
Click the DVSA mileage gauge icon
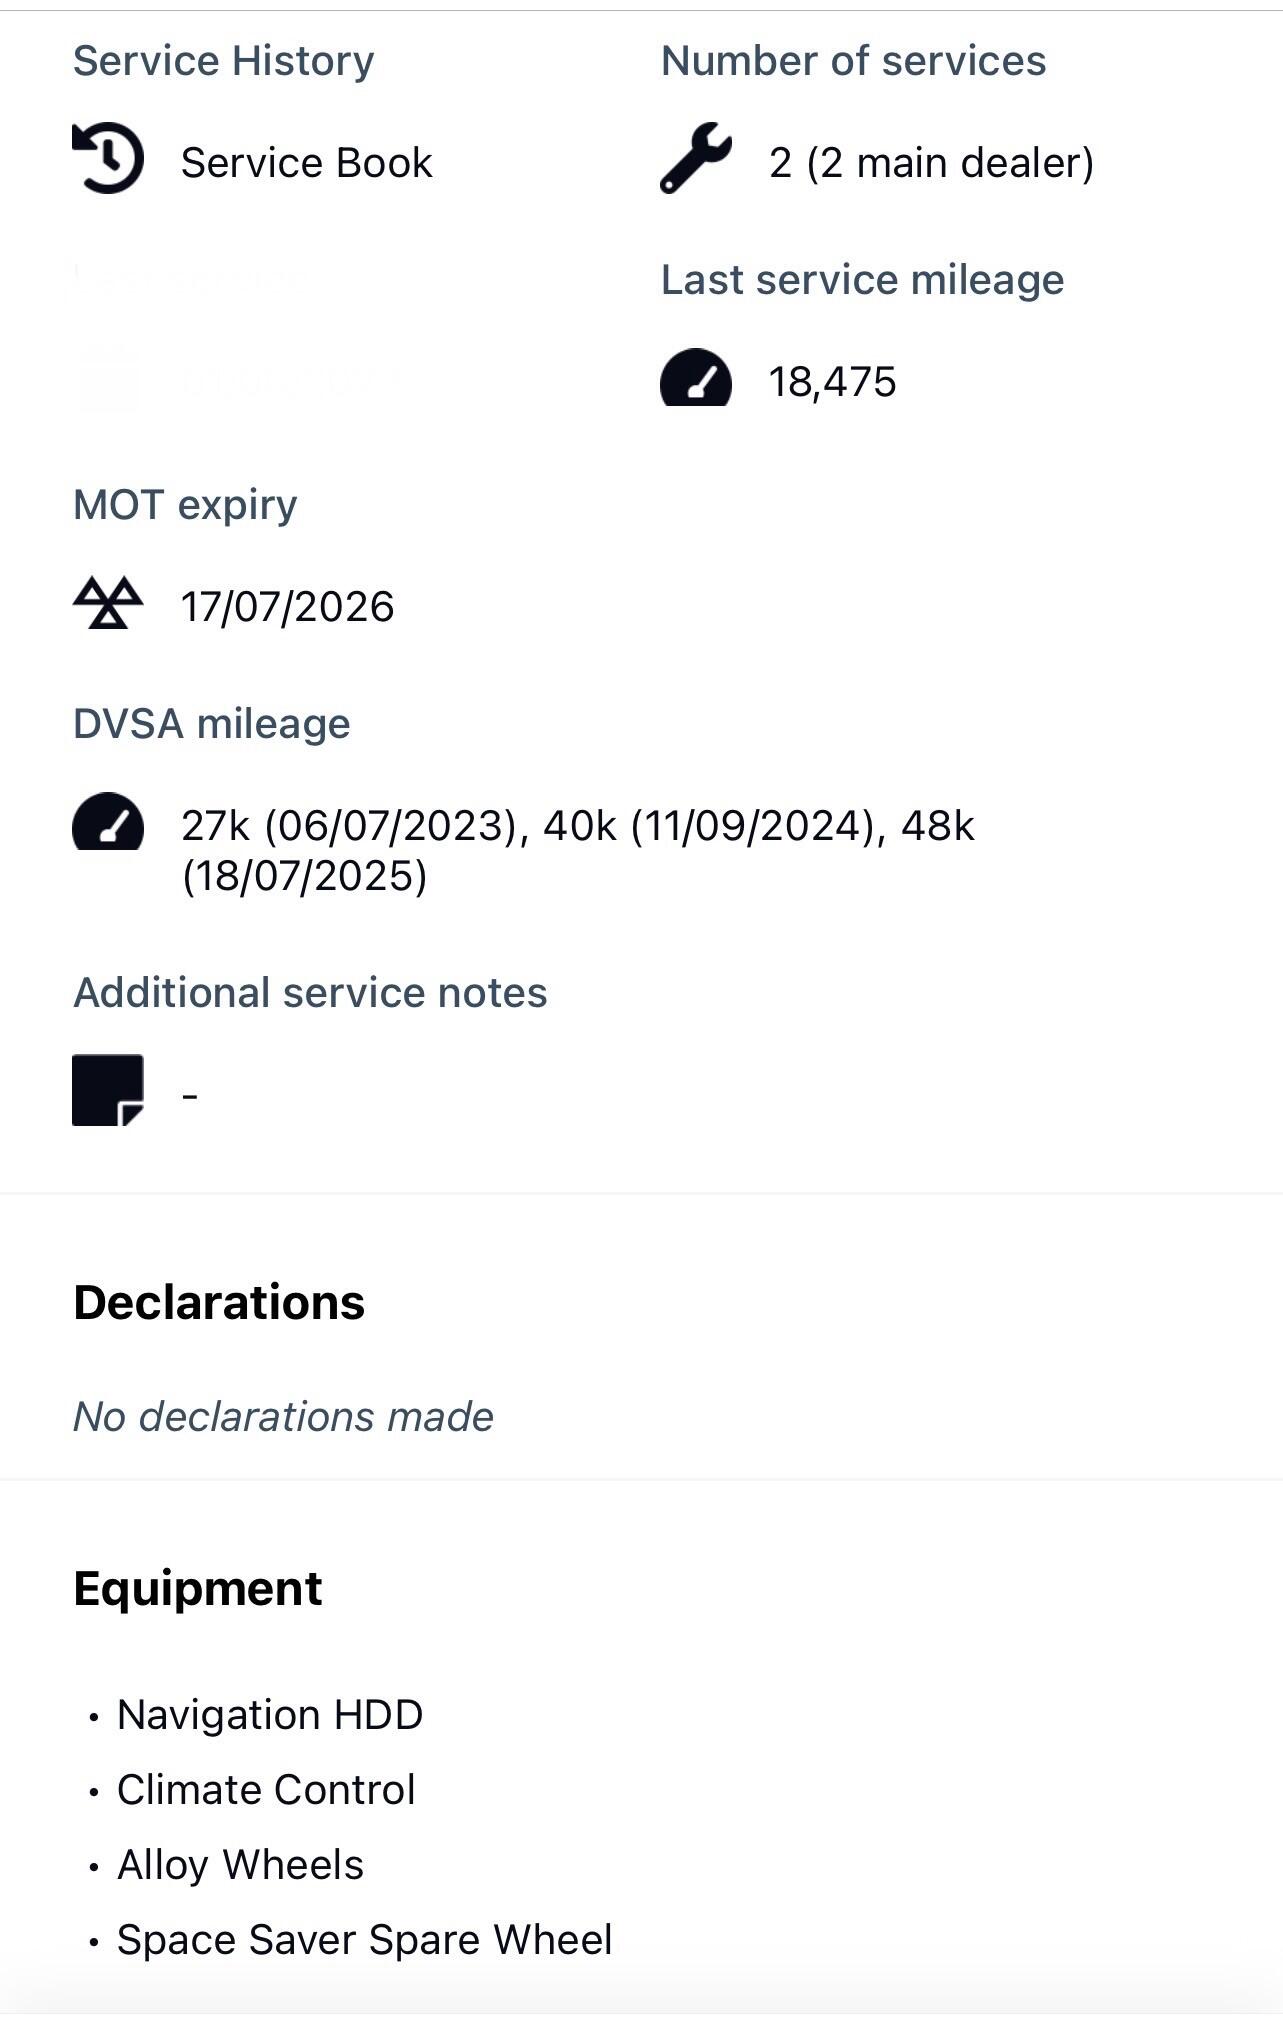(108, 822)
